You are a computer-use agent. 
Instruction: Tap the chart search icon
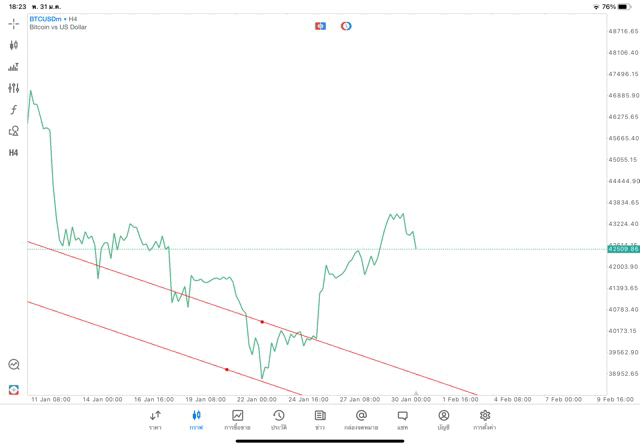click(x=14, y=365)
